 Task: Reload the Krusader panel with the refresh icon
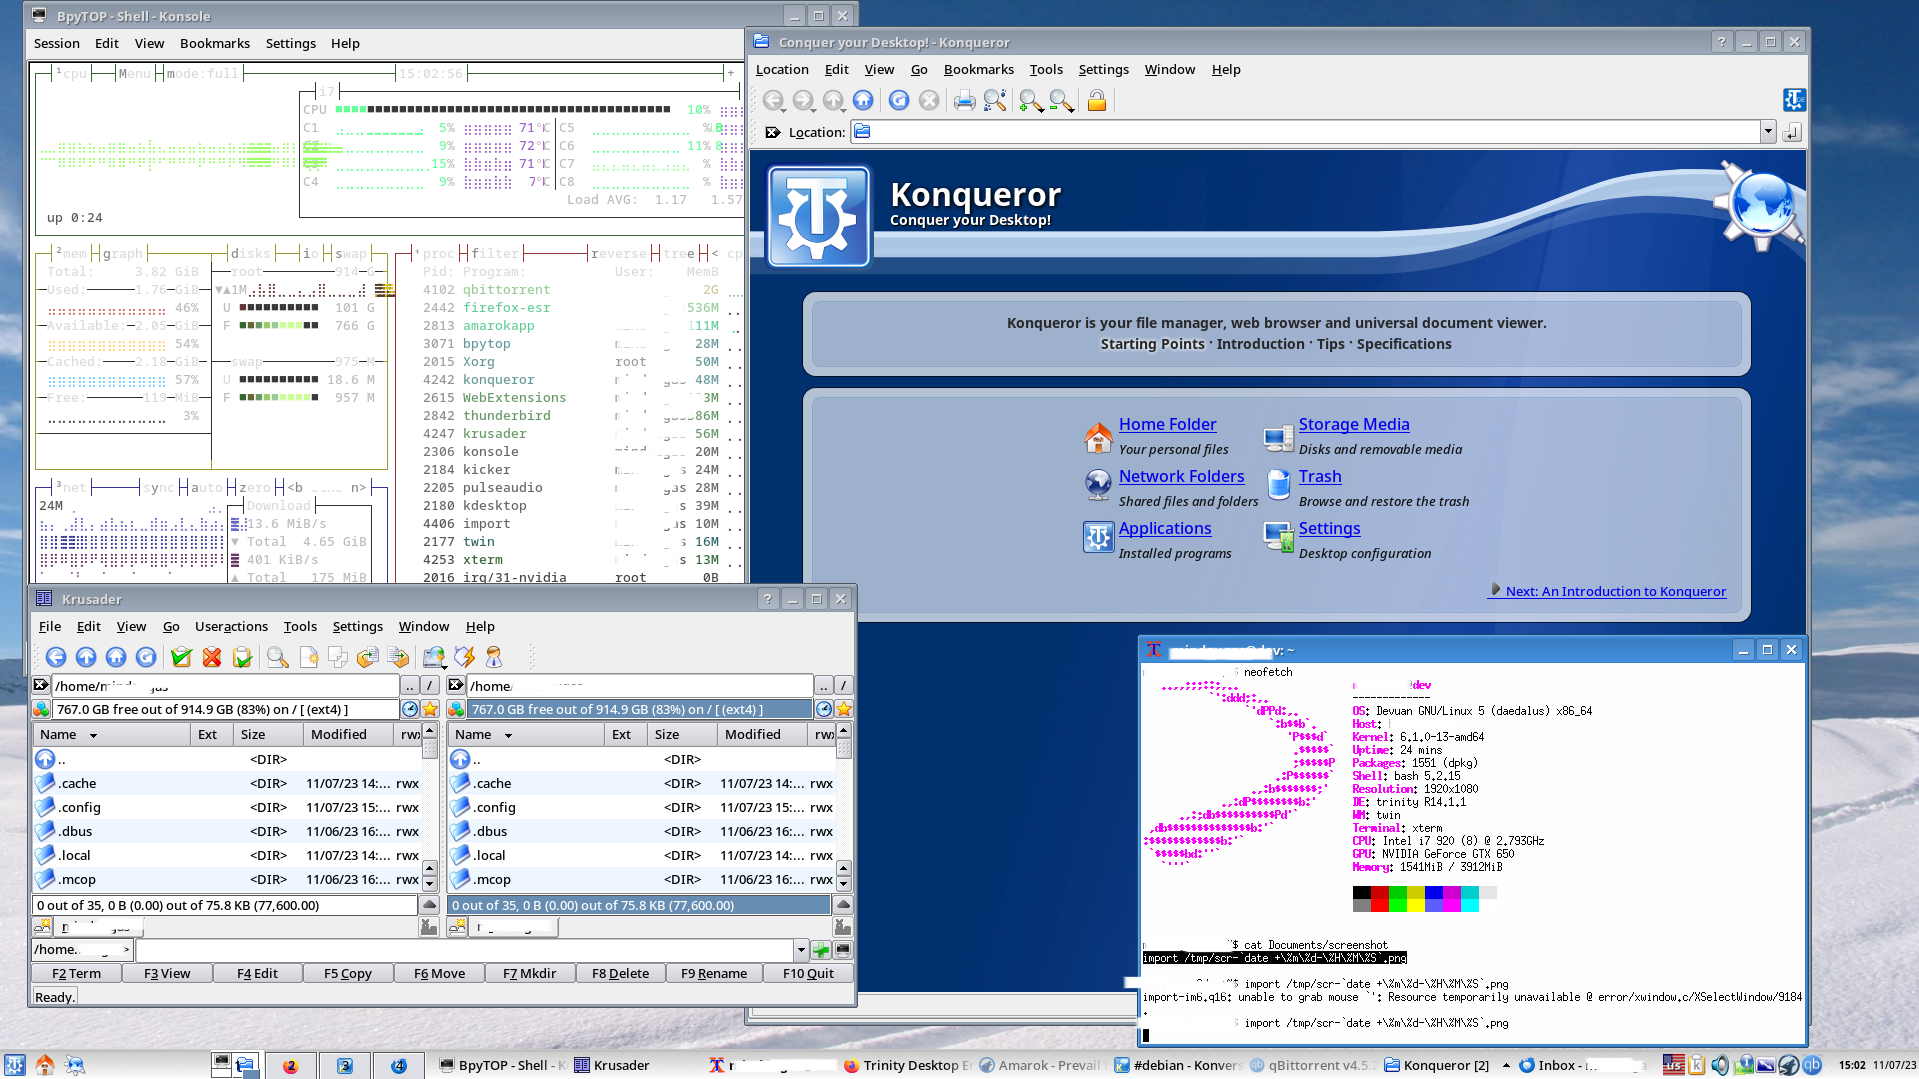point(146,657)
